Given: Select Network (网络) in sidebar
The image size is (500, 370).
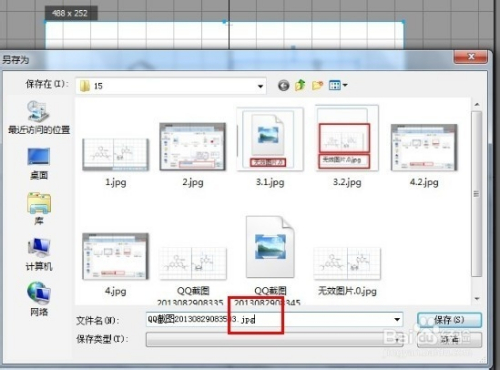Looking at the screenshot, I should (39, 299).
